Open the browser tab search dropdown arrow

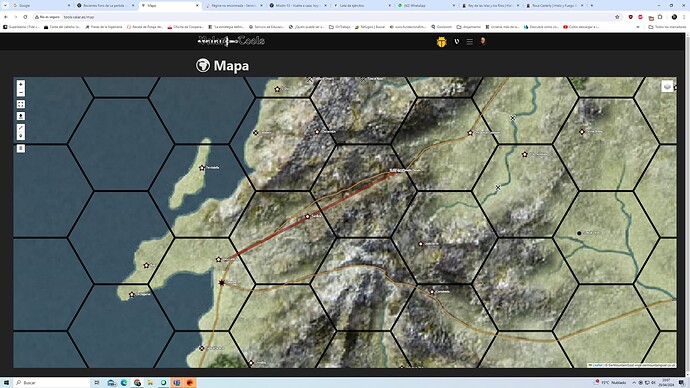5,5
